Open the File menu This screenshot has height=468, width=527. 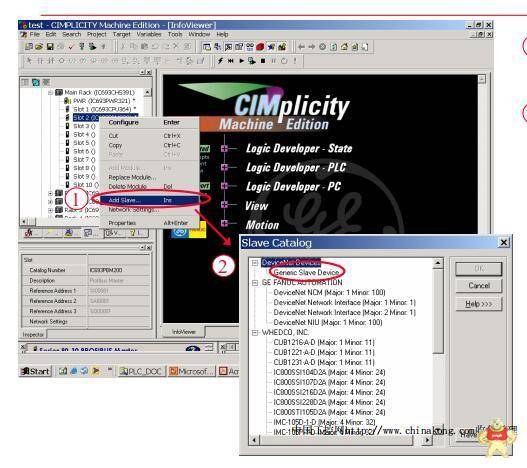(x=35, y=34)
